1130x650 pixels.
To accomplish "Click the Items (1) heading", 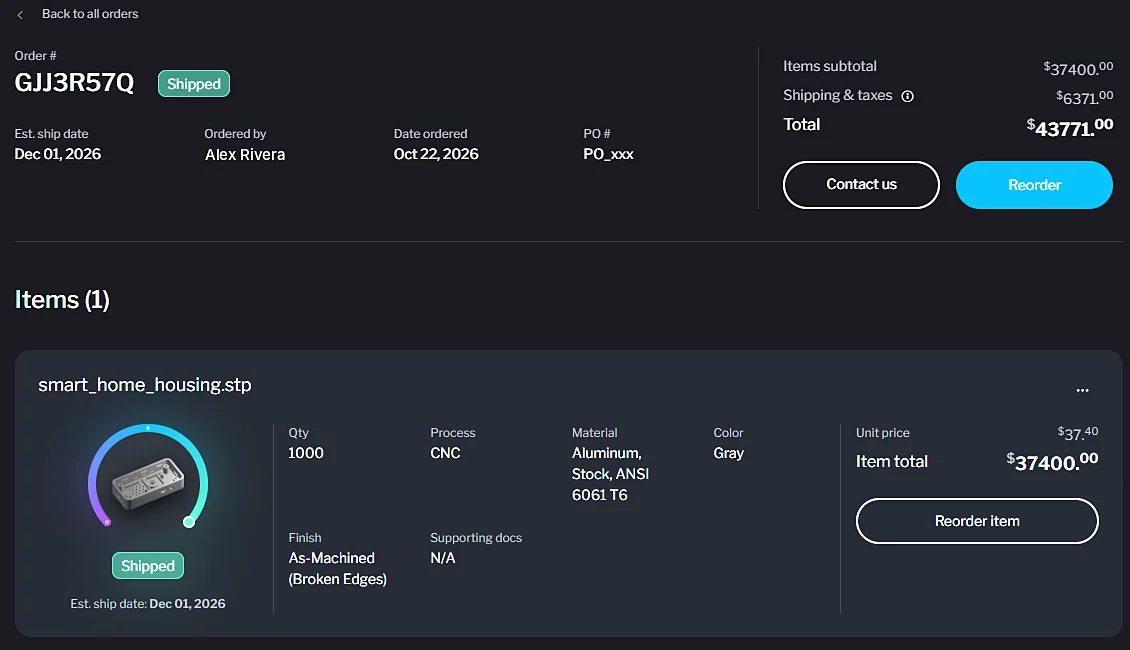I will [62, 300].
